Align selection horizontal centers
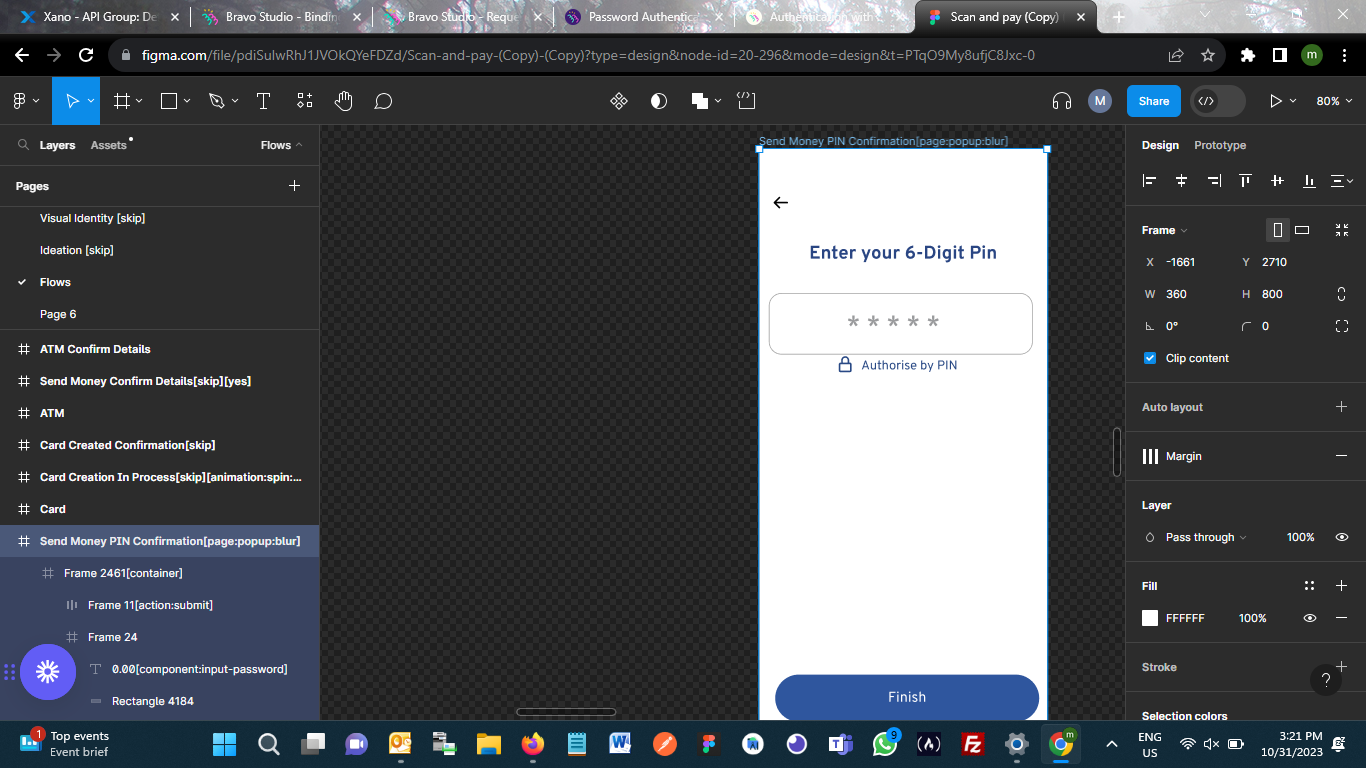The height and width of the screenshot is (768, 1366). coord(1182,181)
